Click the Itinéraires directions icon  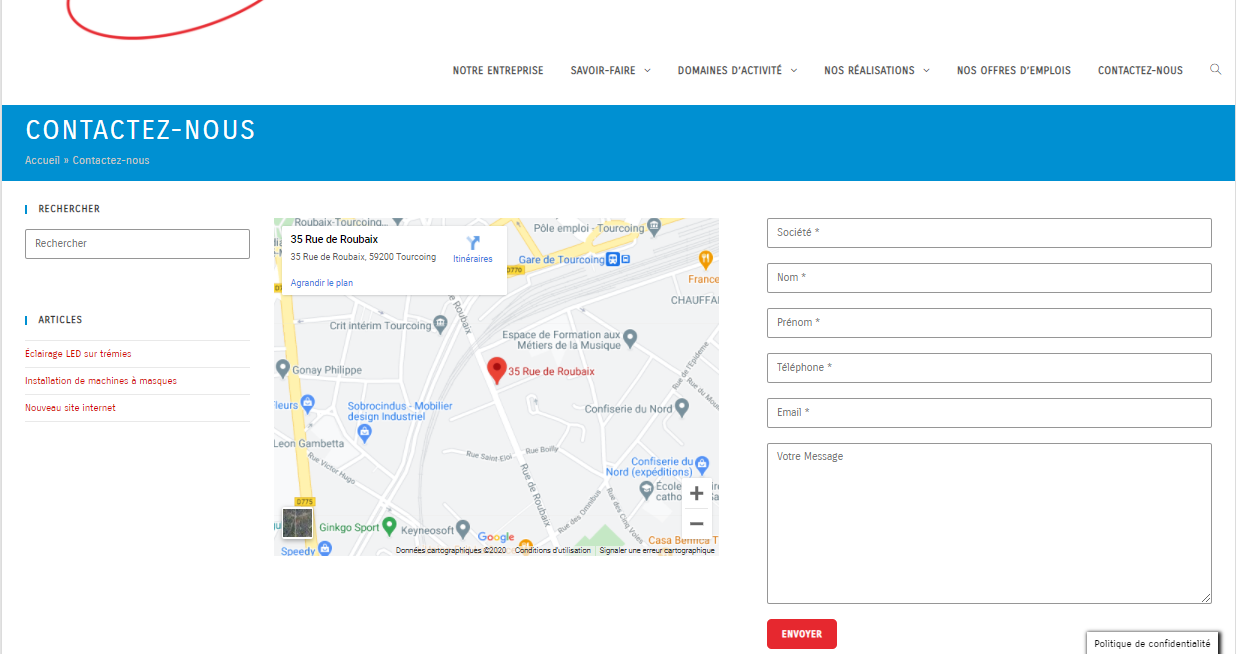[x=473, y=243]
